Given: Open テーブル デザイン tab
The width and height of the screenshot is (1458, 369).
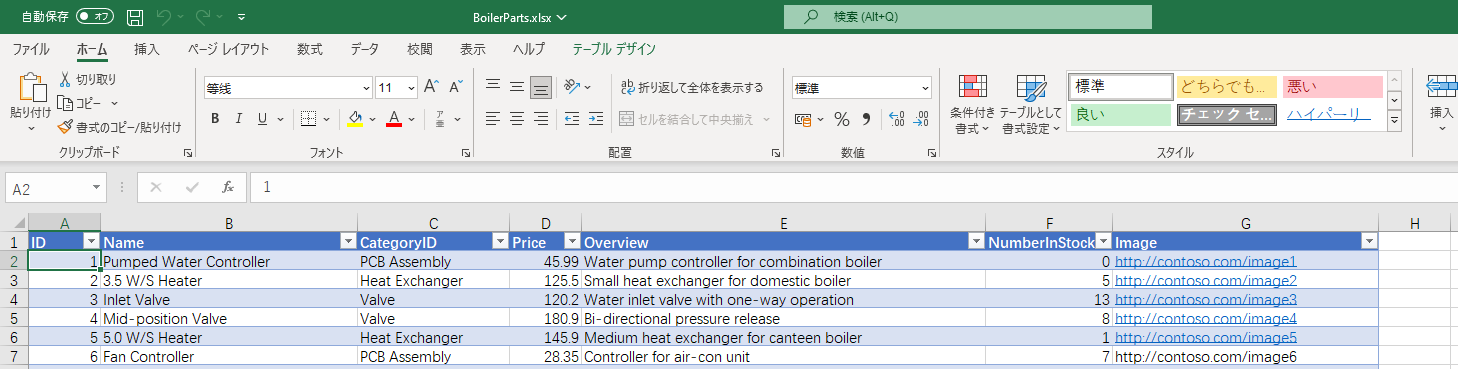Looking at the screenshot, I should click(614, 48).
